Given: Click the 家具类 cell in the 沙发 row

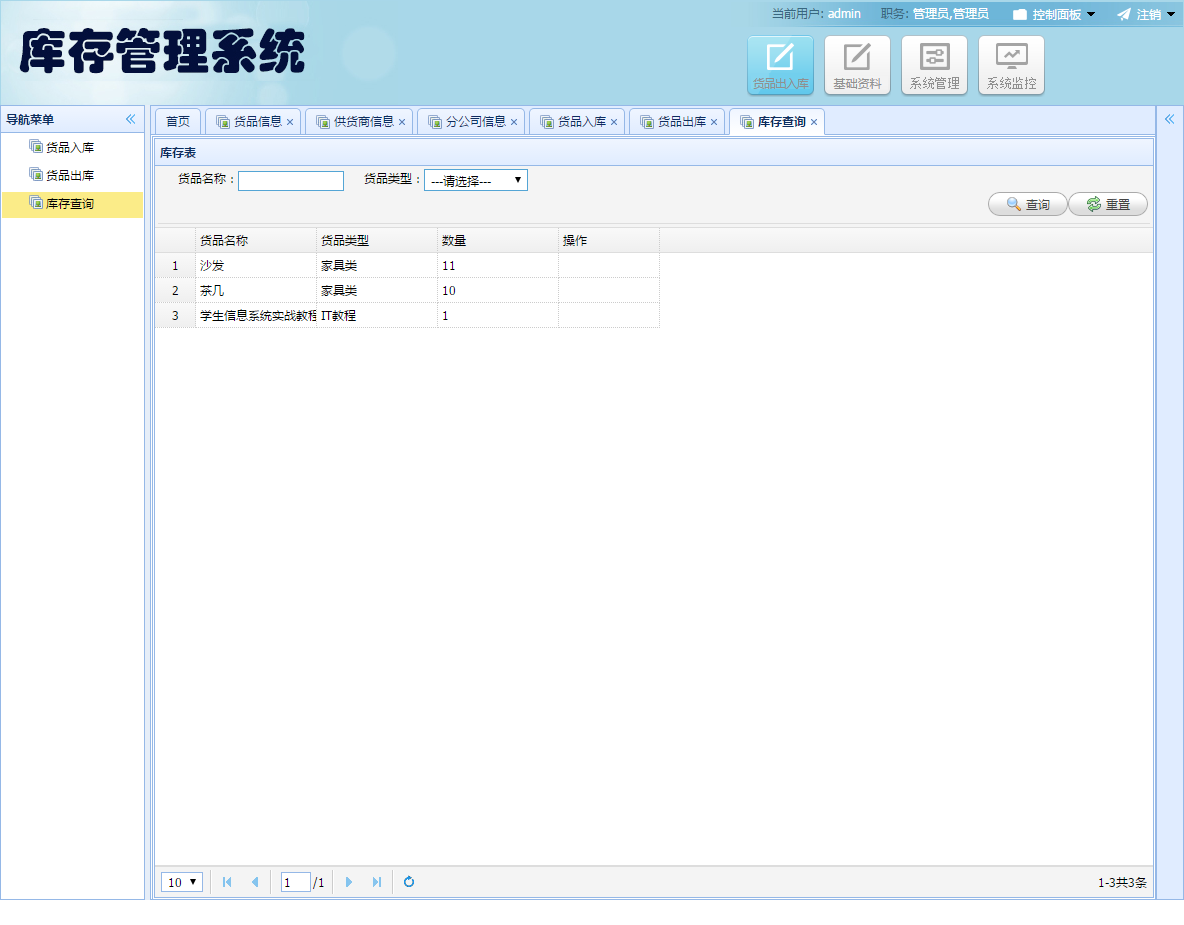Looking at the screenshot, I should tap(377, 266).
